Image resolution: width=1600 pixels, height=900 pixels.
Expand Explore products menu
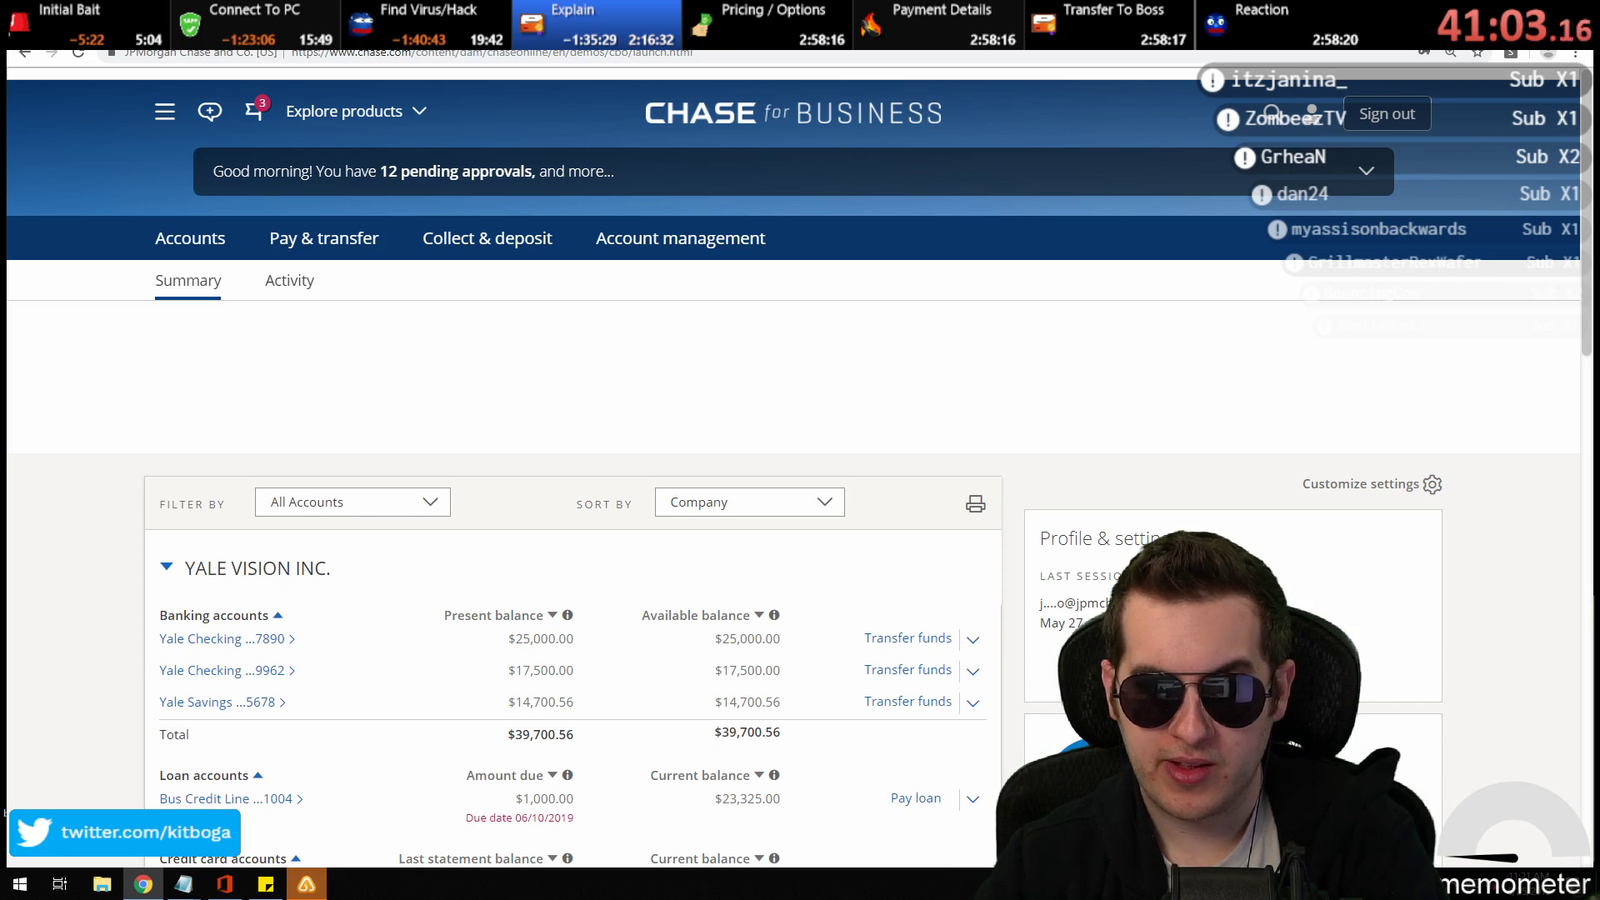point(356,111)
